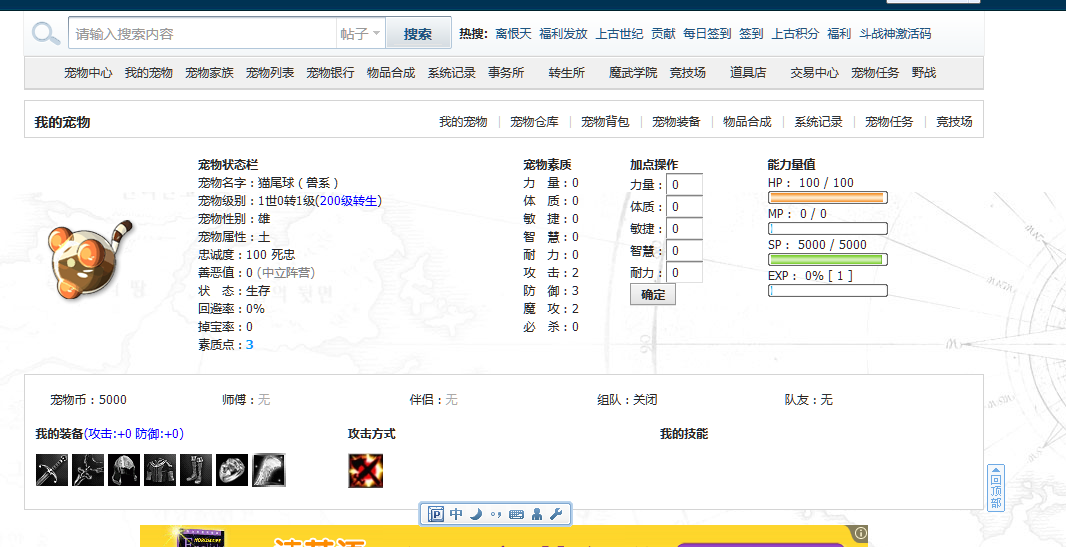The image size is (1066, 547).
Task: Open 竞技场 in the main navigation bar
Action: (687, 73)
